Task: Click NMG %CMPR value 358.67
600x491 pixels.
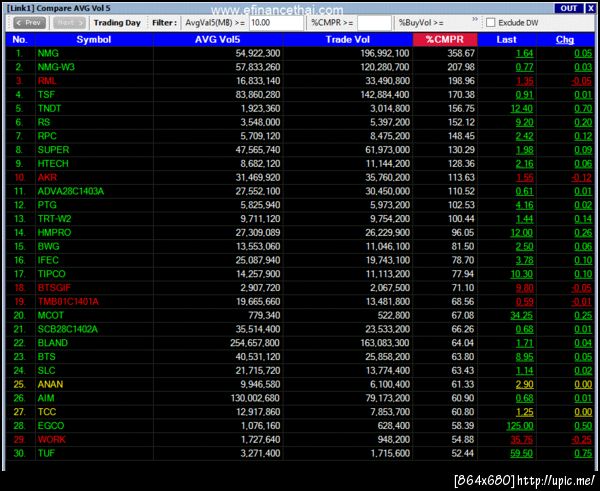Action: point(461,54)
